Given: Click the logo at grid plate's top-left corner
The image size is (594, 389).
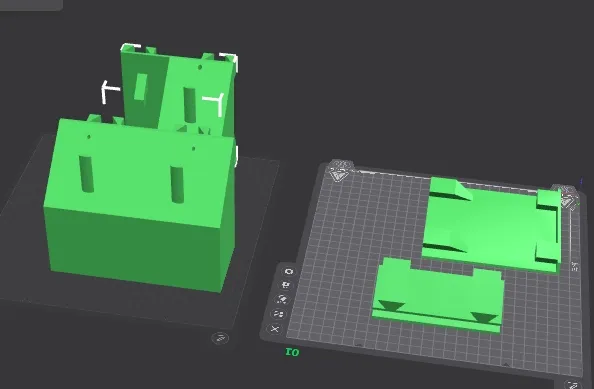Looking at the screenshot, I should 340,171.
